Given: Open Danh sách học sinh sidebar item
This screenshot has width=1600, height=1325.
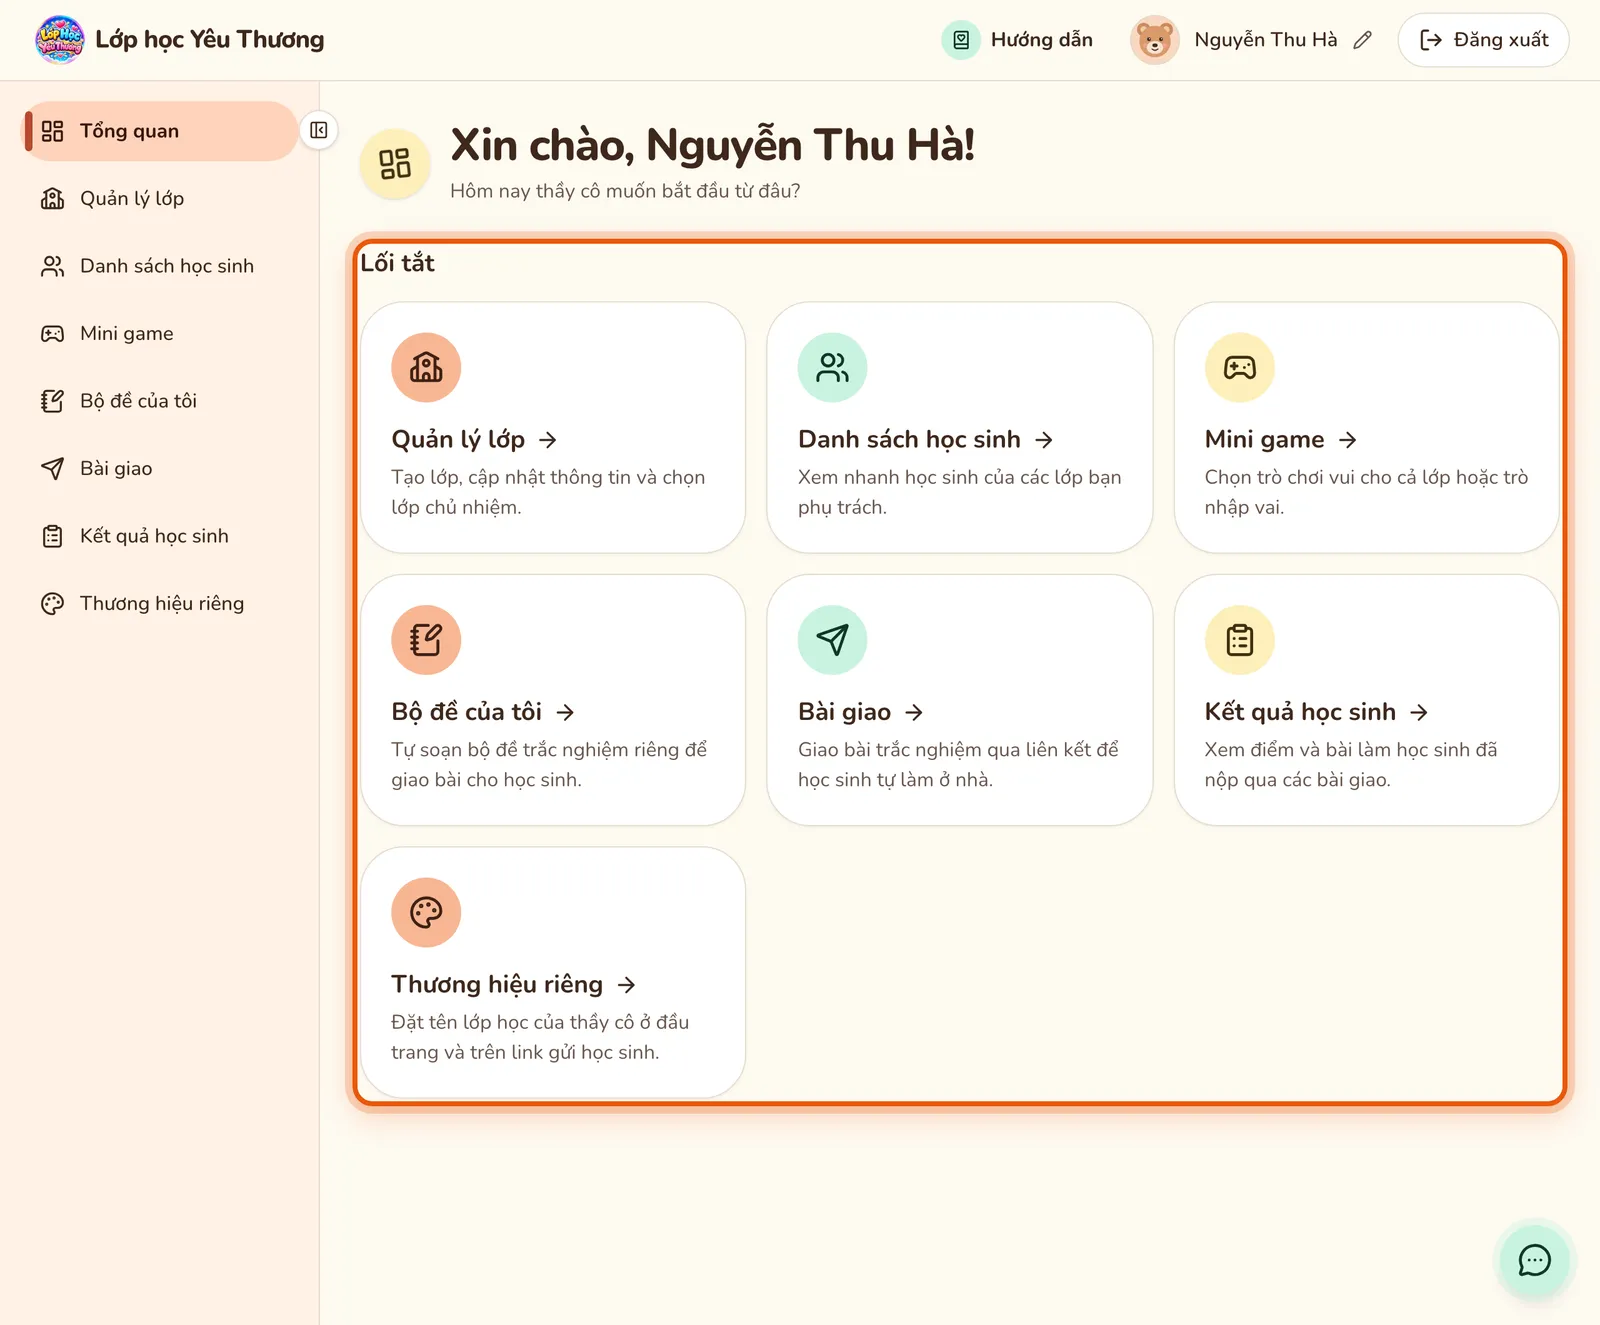Looking at the screenshot, I should 160,266.
